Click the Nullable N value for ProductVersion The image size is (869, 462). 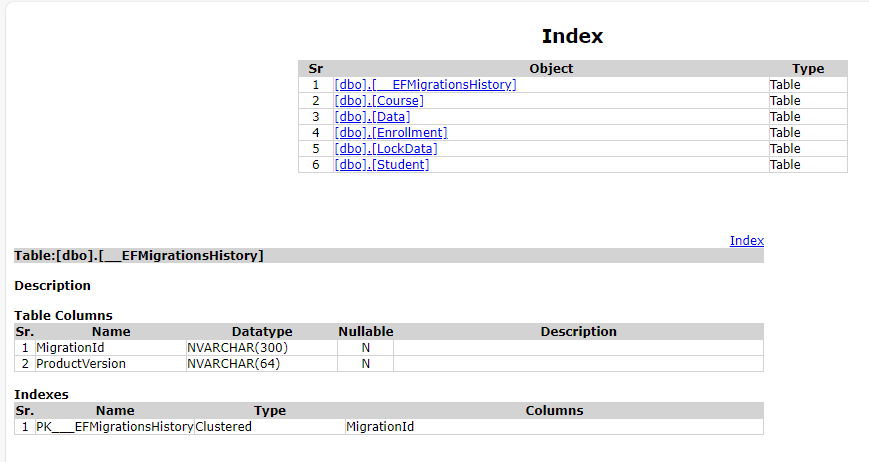(x=365, y=364)
